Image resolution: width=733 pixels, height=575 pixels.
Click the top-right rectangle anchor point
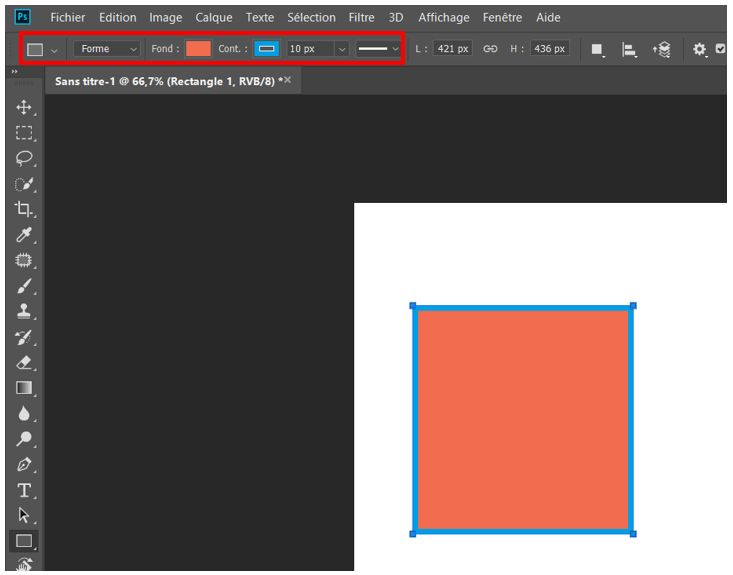tap(633, 306)
